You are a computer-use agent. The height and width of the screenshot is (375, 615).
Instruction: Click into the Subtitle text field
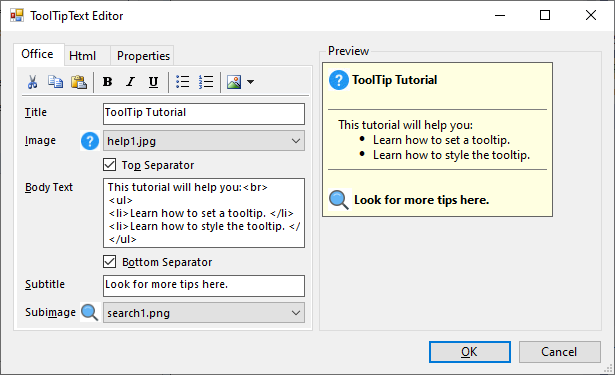tap(204, 286)
